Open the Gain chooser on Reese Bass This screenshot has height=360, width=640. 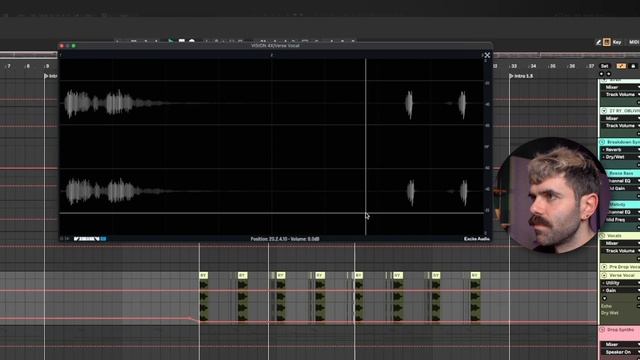click(x=623, y=188)
